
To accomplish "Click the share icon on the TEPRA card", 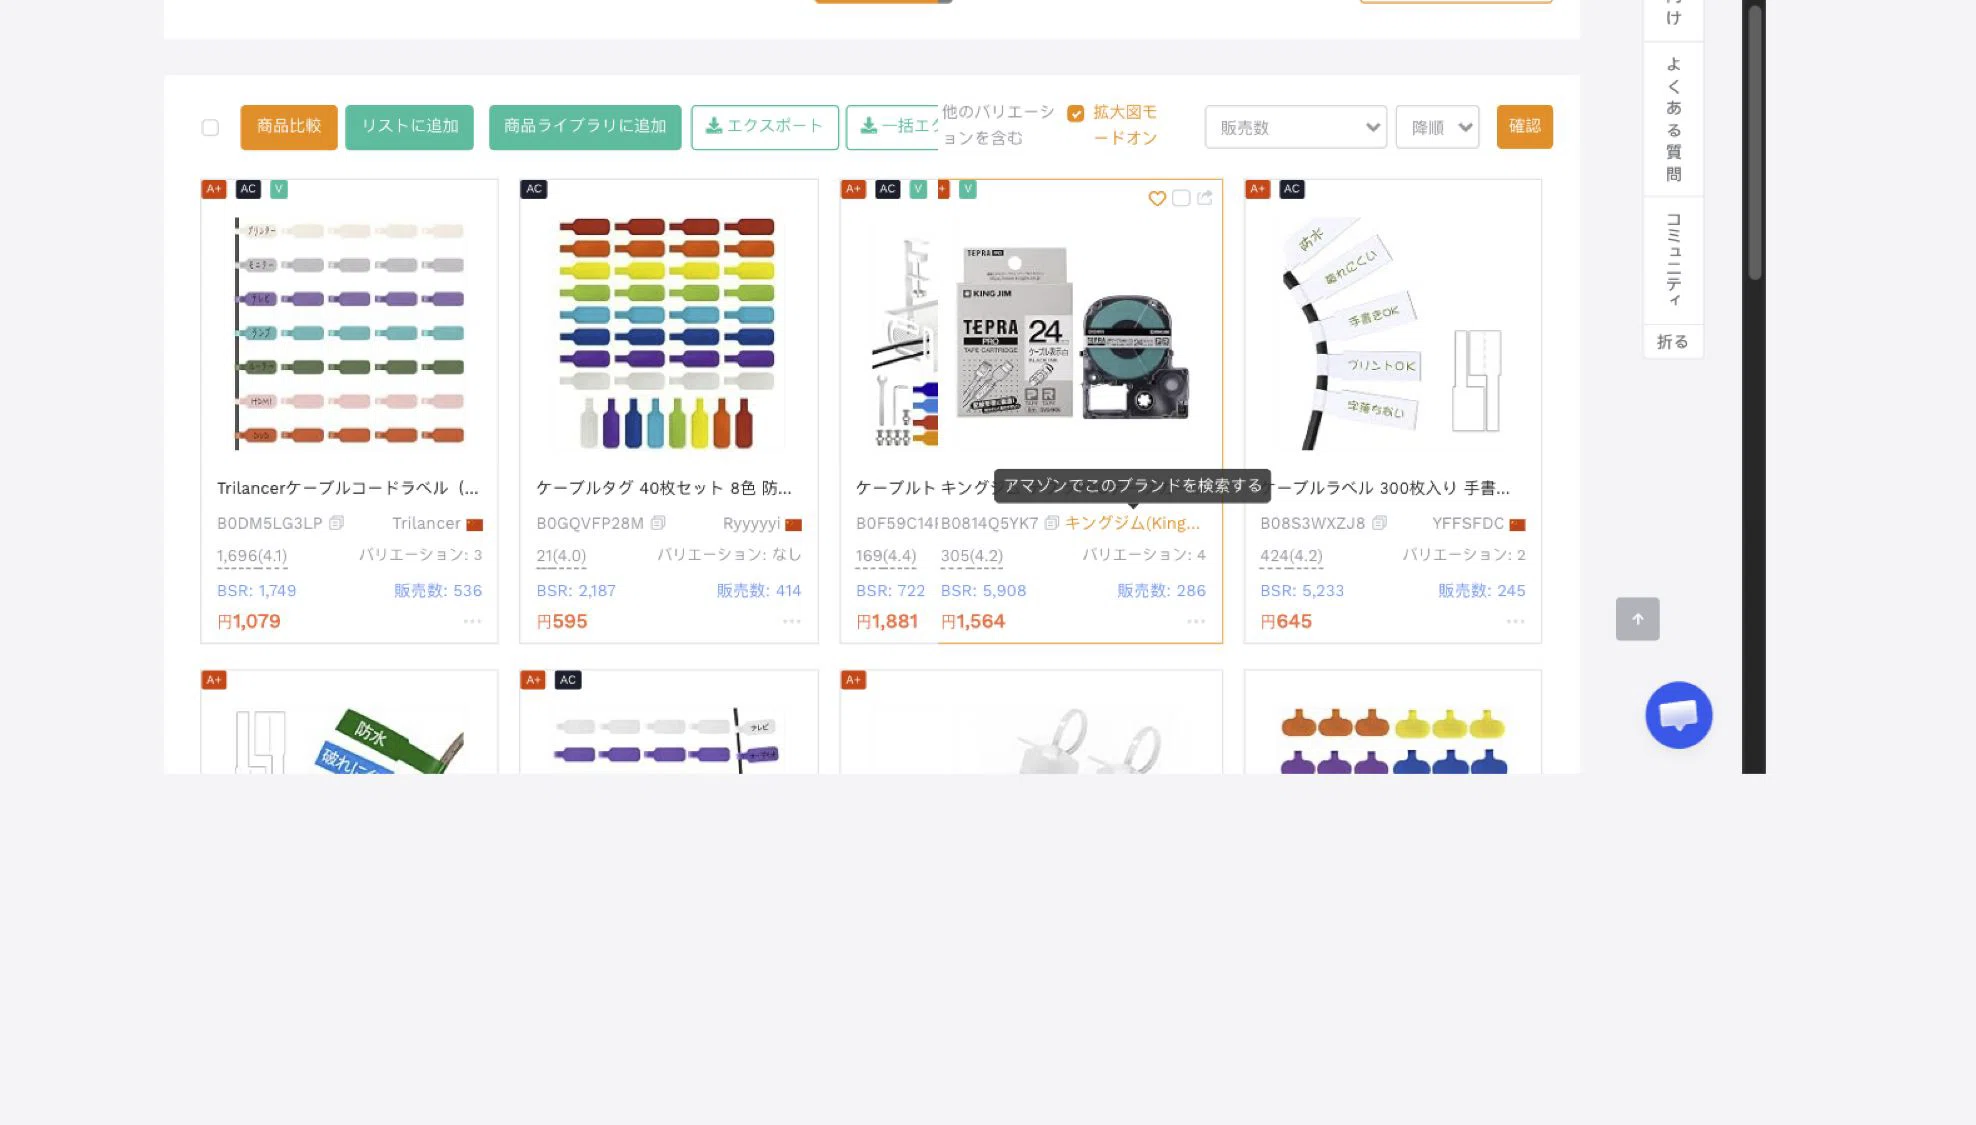I will (1205, 198).
